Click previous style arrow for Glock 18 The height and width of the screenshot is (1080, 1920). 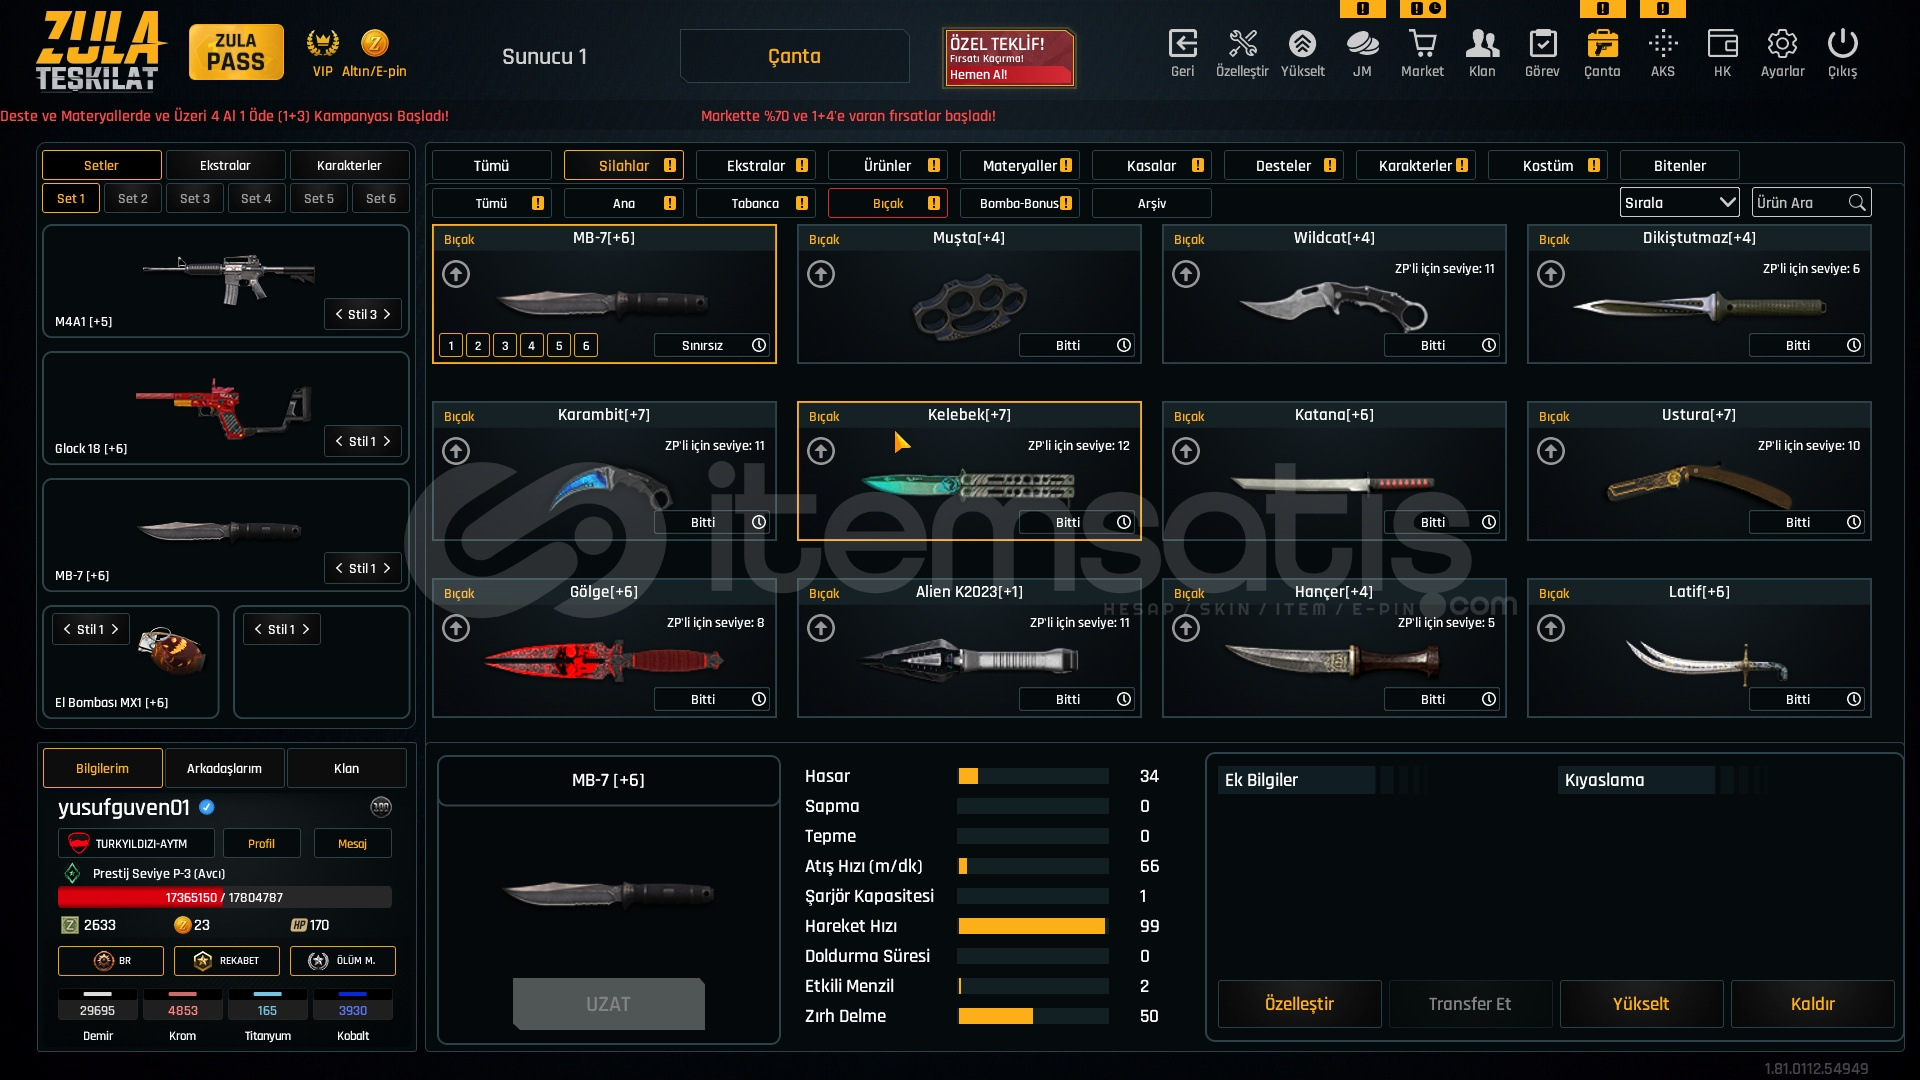[x=339, y=441]
